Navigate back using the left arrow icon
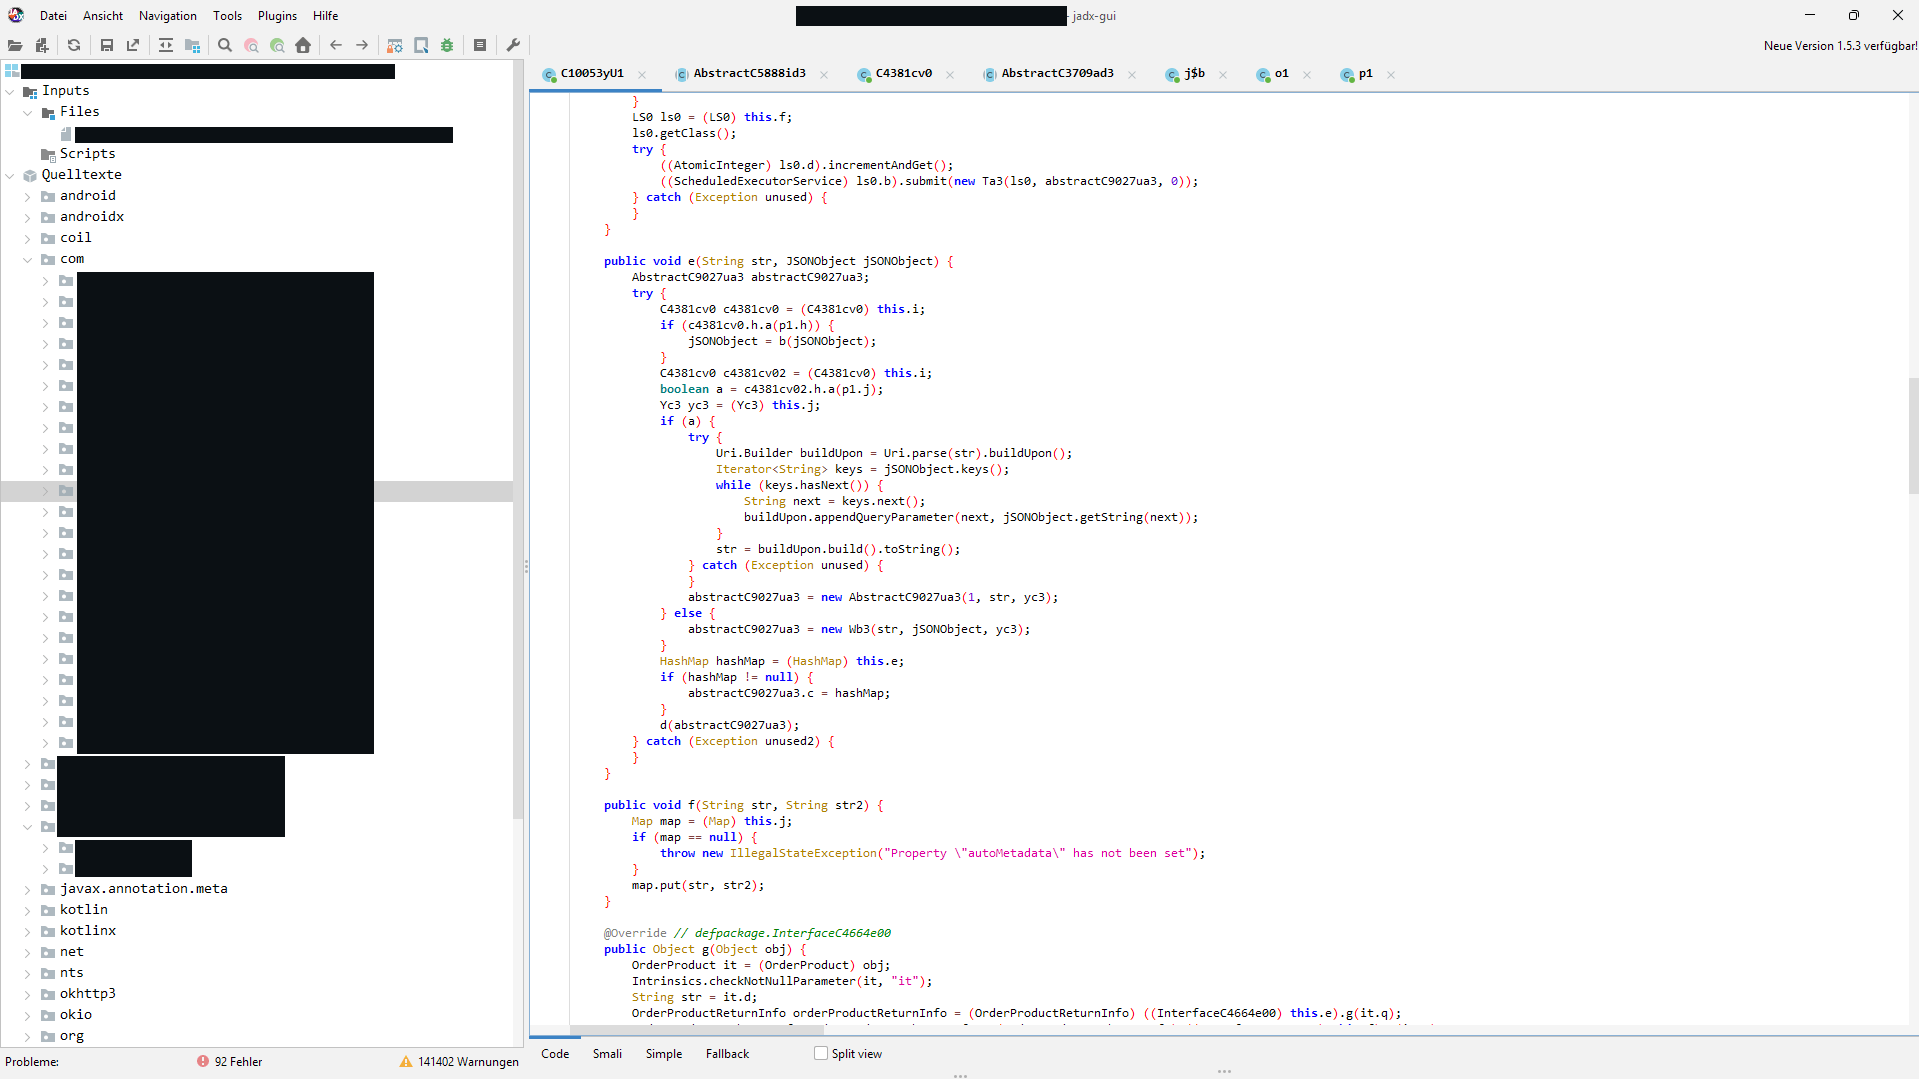This screenshot has height=1079, width=1919. [x=336, y=45]
